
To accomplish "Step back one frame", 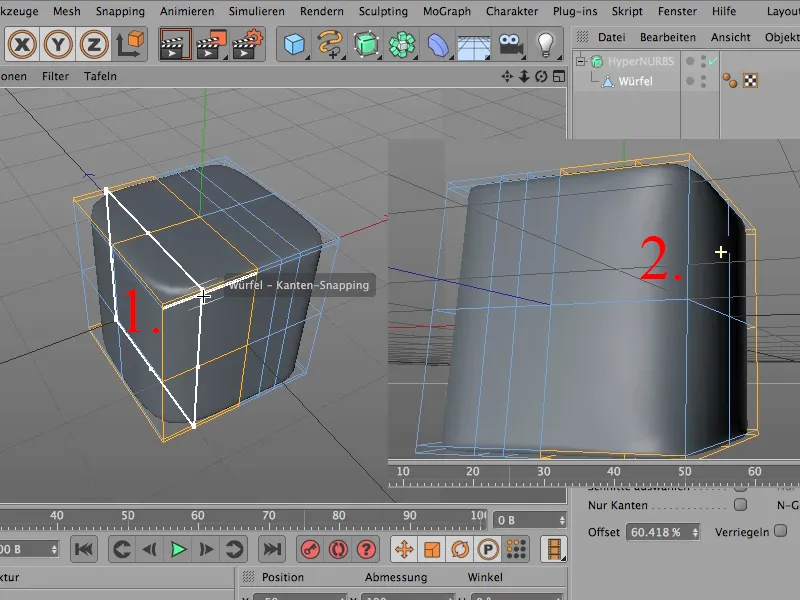I will pyautogui.click(x=149, y=549).
